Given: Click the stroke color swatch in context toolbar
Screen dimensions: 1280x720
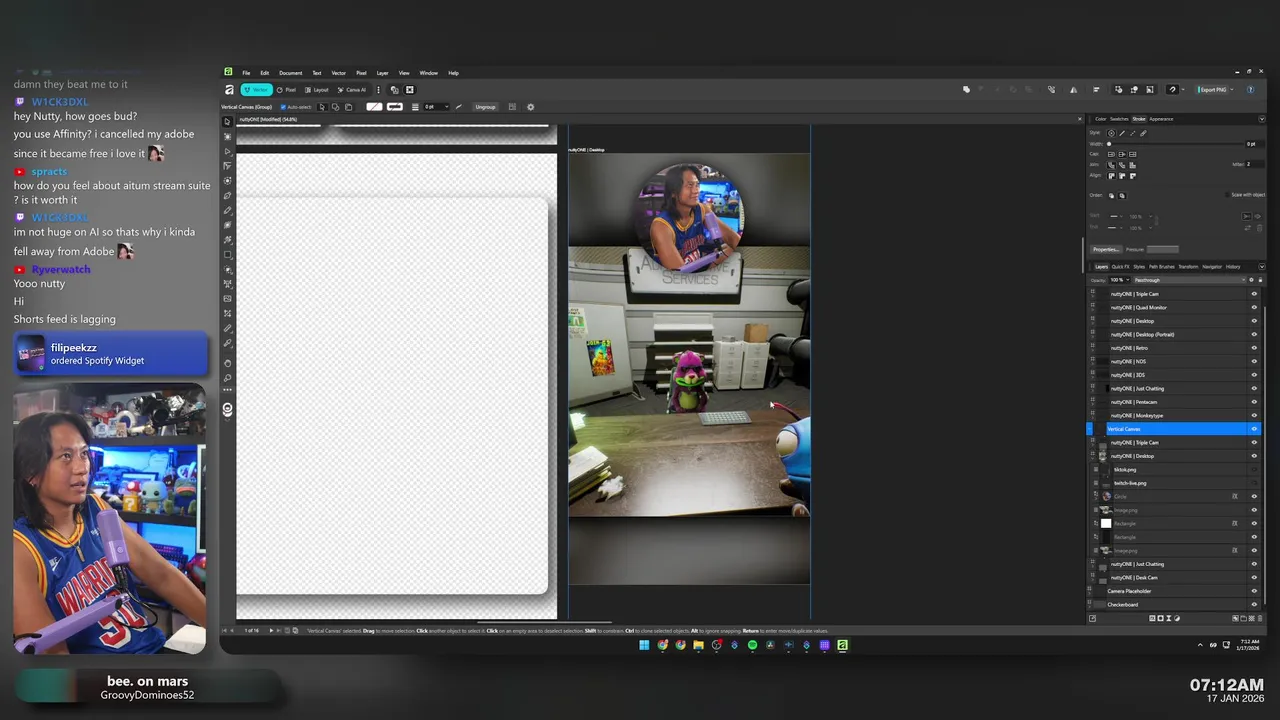Looking at the screenshot, I should pyautogui.click(x=395, y=107).
